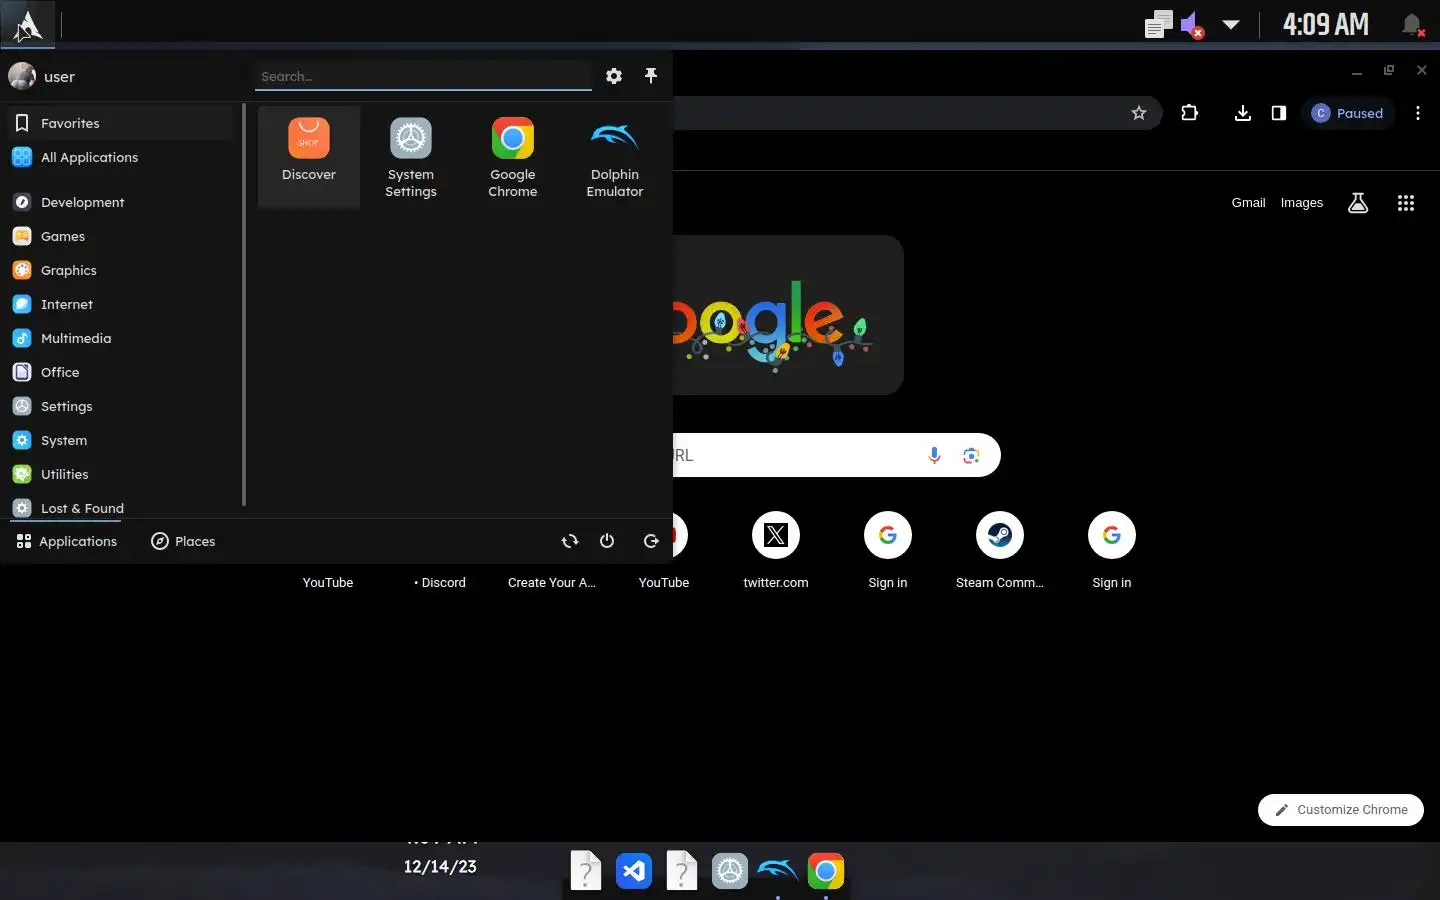
Task: Click the Customize Chrome button
Action: [1341, 809]
